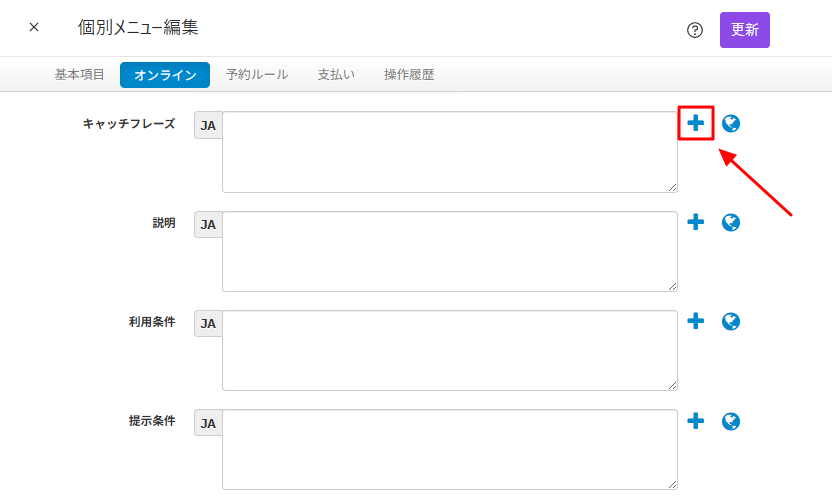
Task: Open the globe icon for 提示条件
Action: click(x=731, y=421)
